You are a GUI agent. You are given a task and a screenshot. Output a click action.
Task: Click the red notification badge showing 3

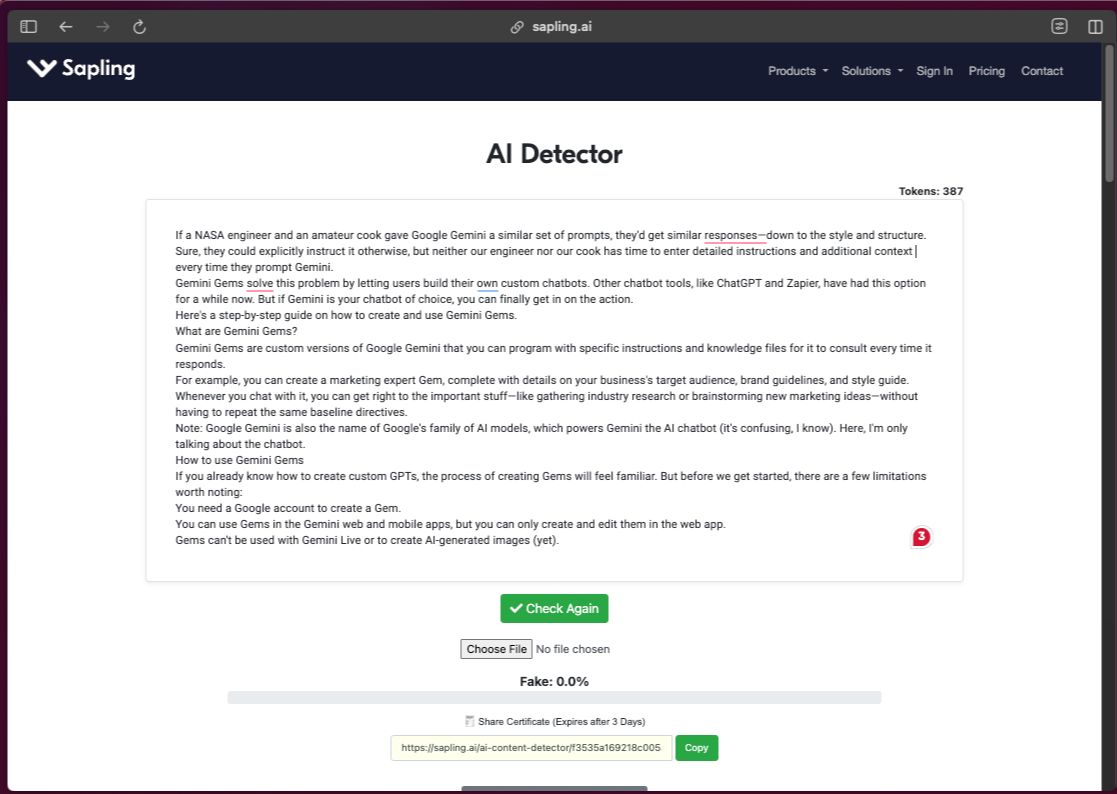click(x=919, y=537)
